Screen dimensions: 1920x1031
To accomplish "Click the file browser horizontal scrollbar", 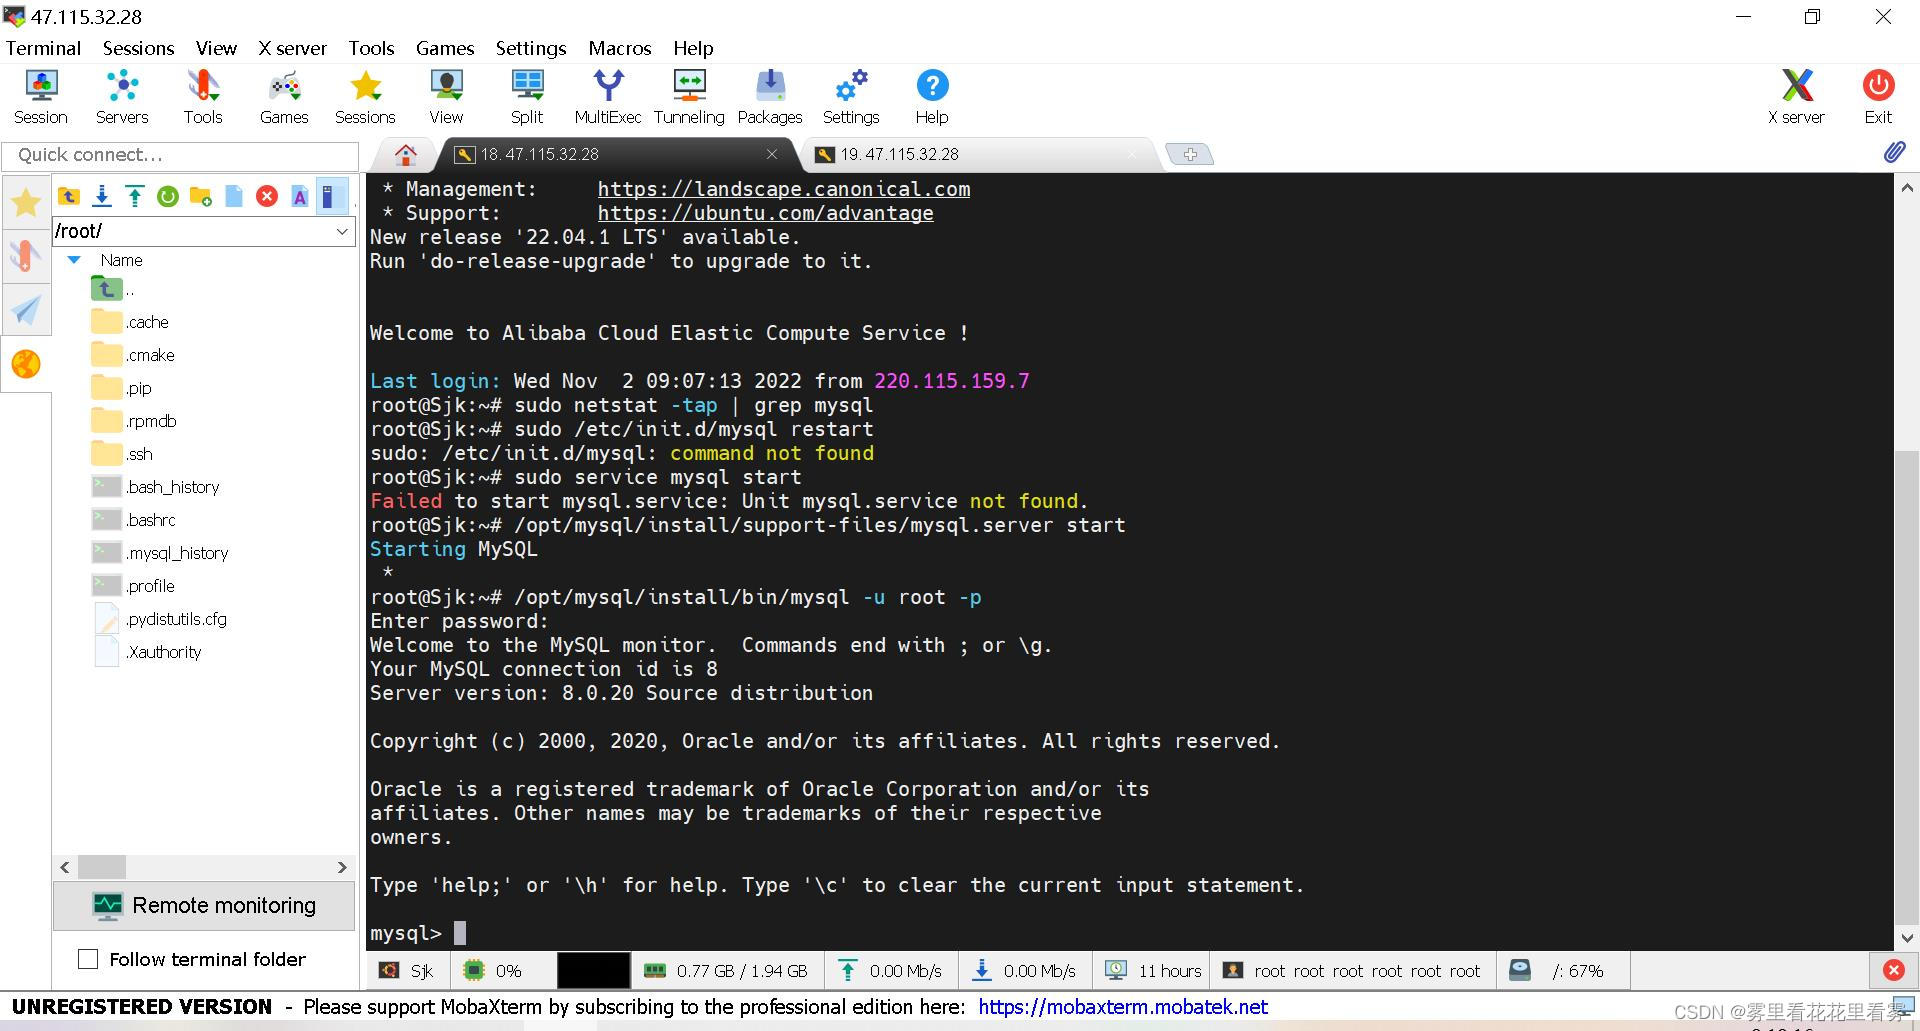I will pyautogui.click(x=203, y=867).
